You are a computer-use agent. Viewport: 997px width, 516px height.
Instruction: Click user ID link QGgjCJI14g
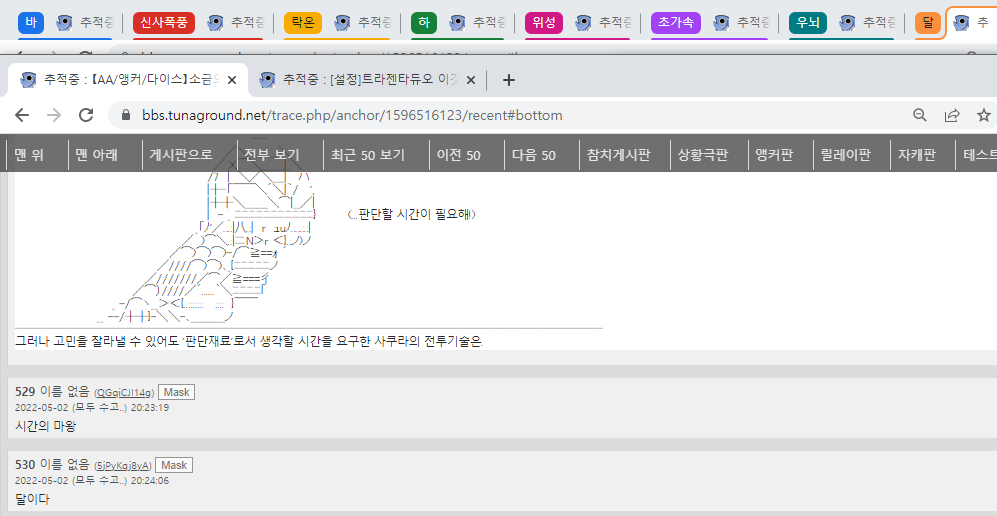click(125, 394)
